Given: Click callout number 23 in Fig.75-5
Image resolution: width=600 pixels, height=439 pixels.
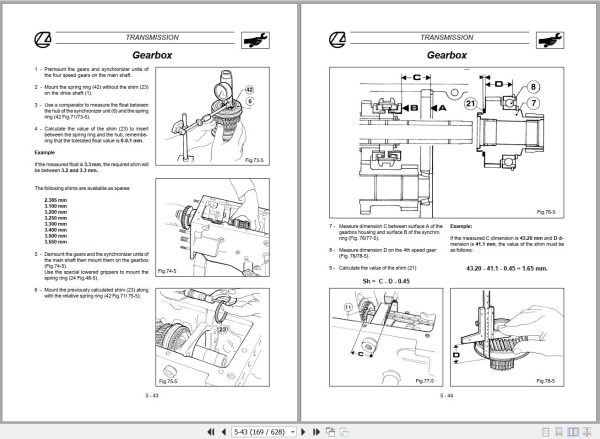Looking at the screenshot, I should click(222, 329).
